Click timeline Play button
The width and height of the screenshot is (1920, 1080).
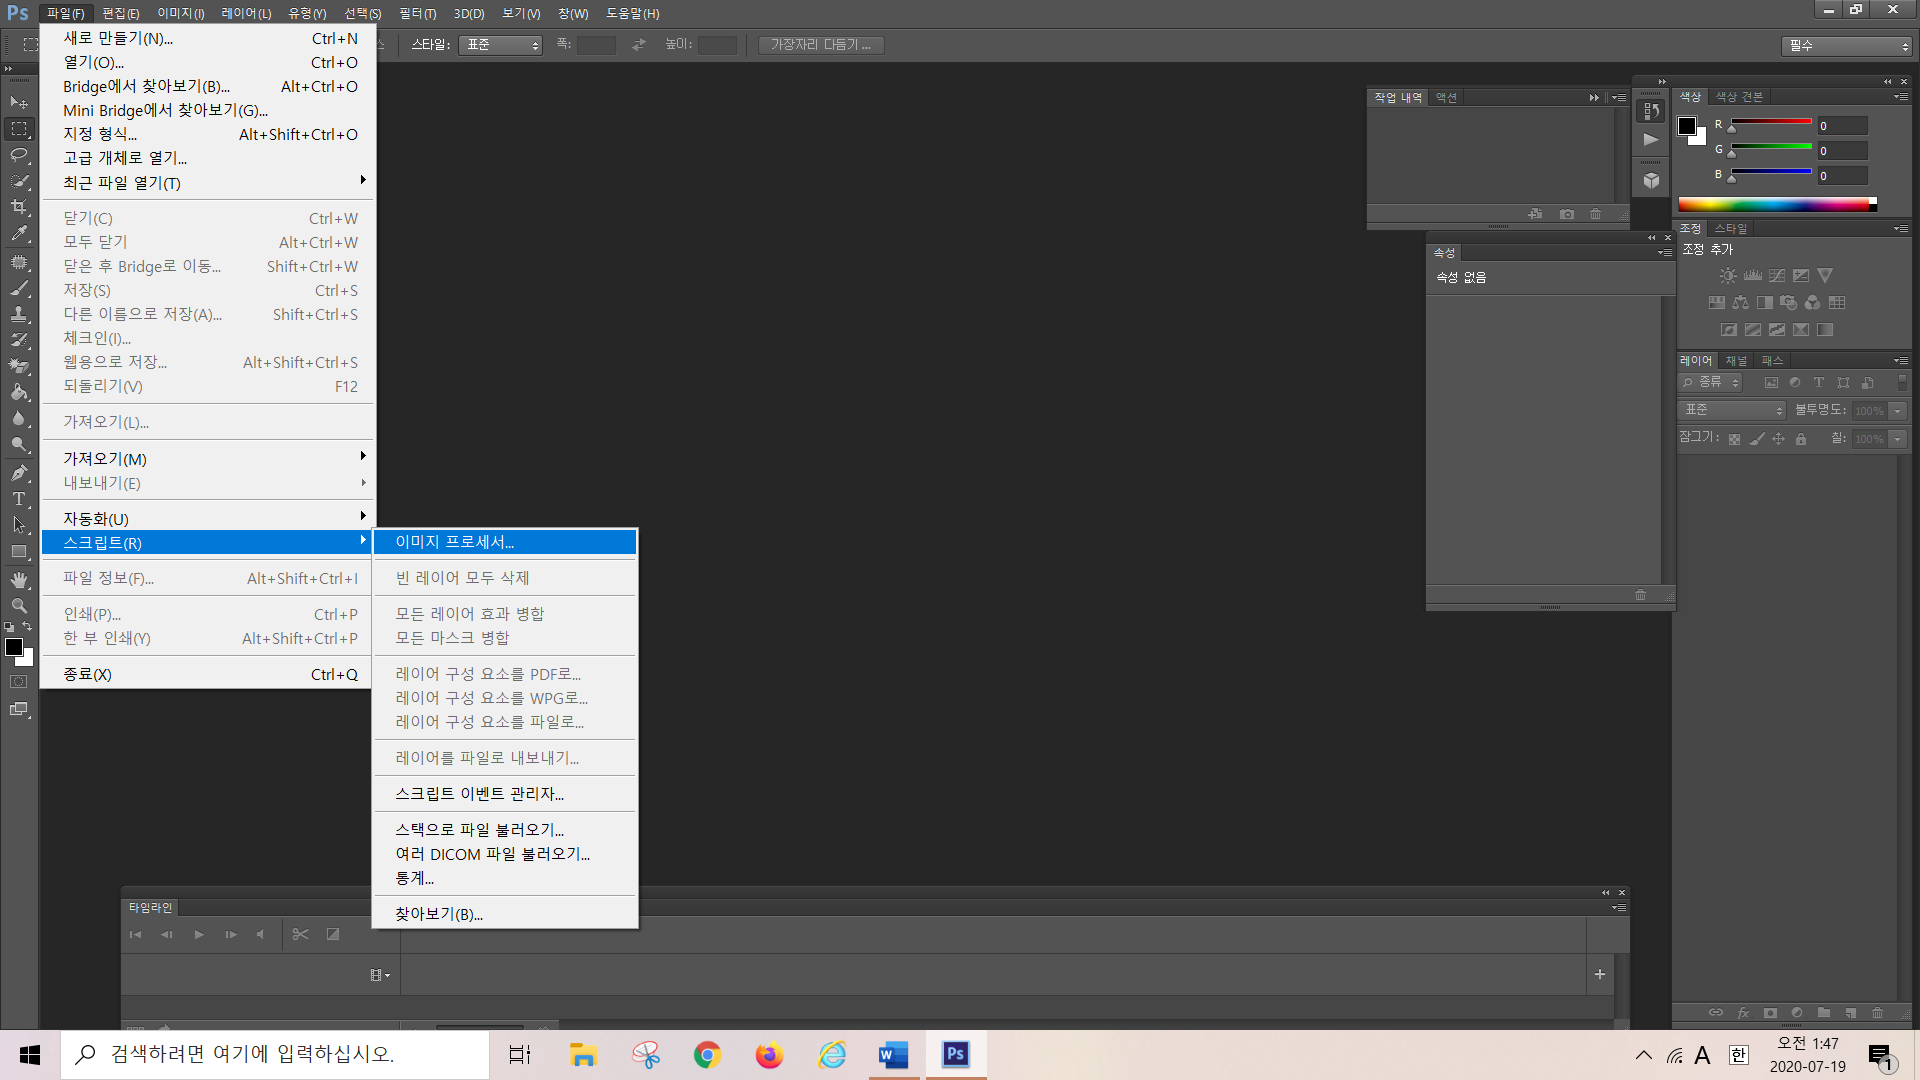[x=199, y=935]
